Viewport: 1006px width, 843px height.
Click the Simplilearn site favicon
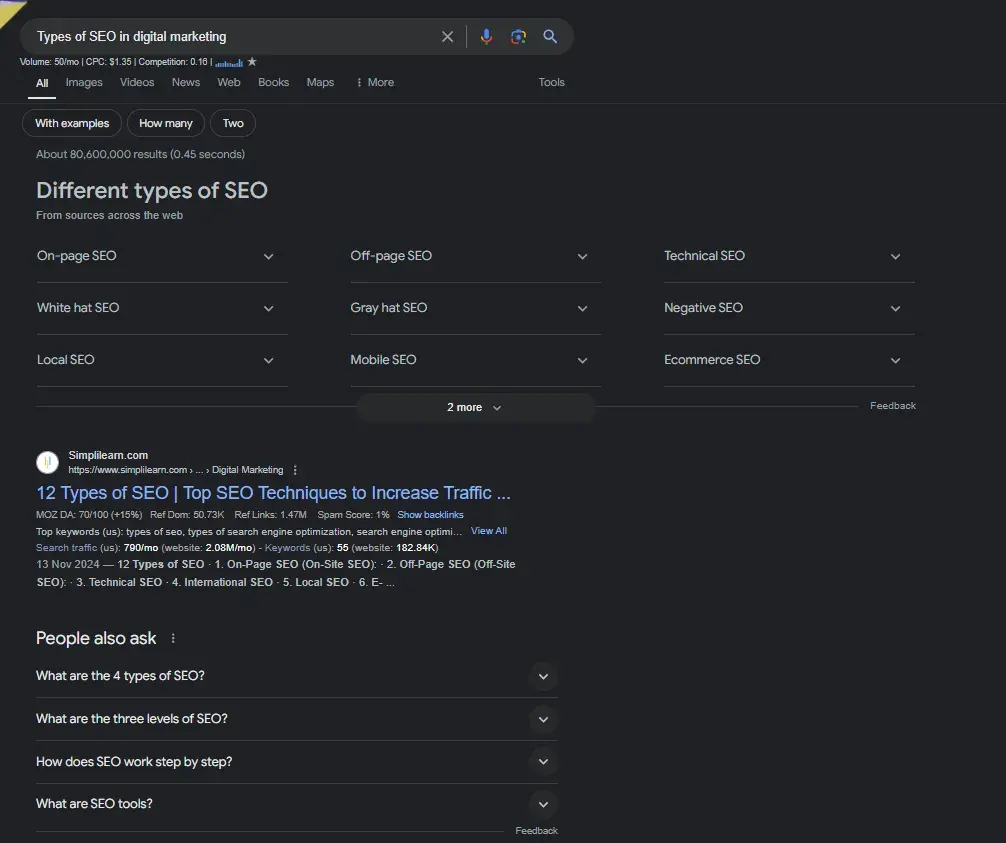click(x=47, y=462)
